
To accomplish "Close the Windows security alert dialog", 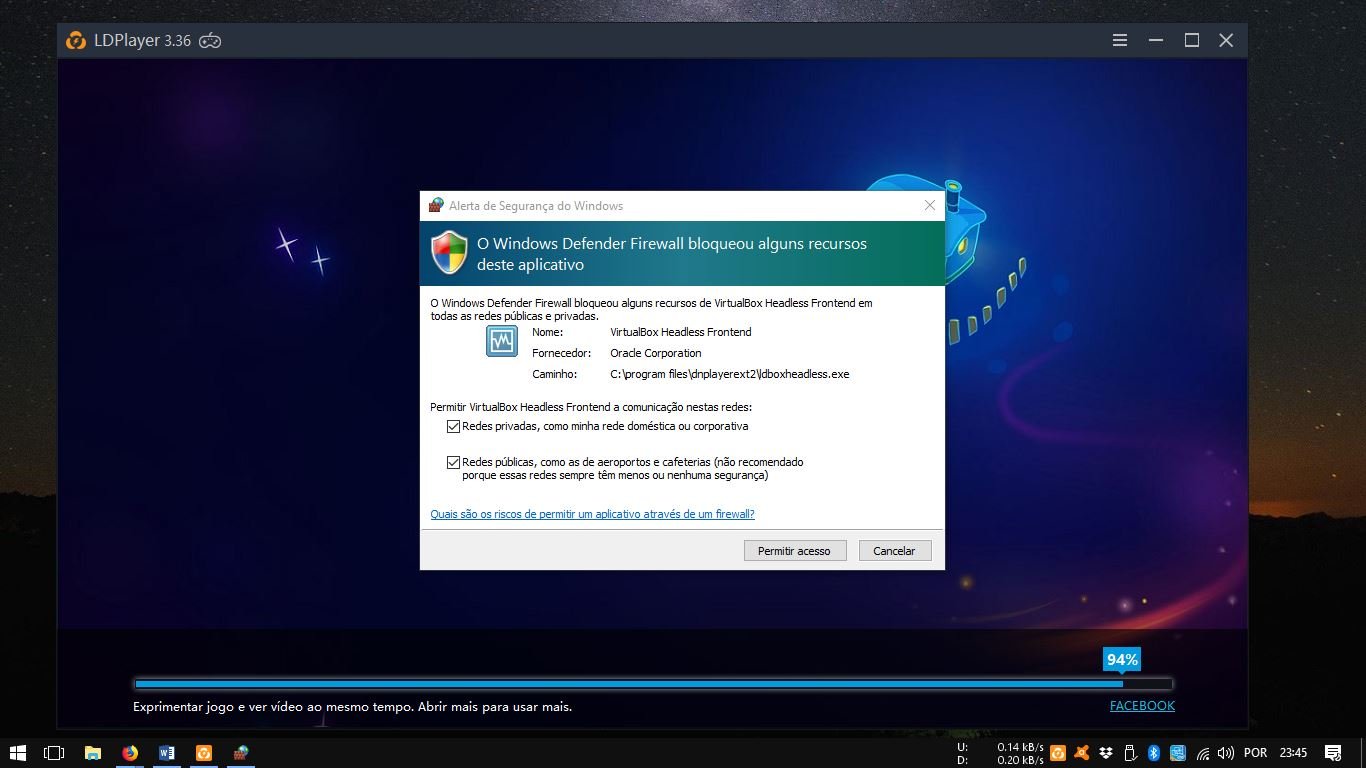I will point(929,205).
